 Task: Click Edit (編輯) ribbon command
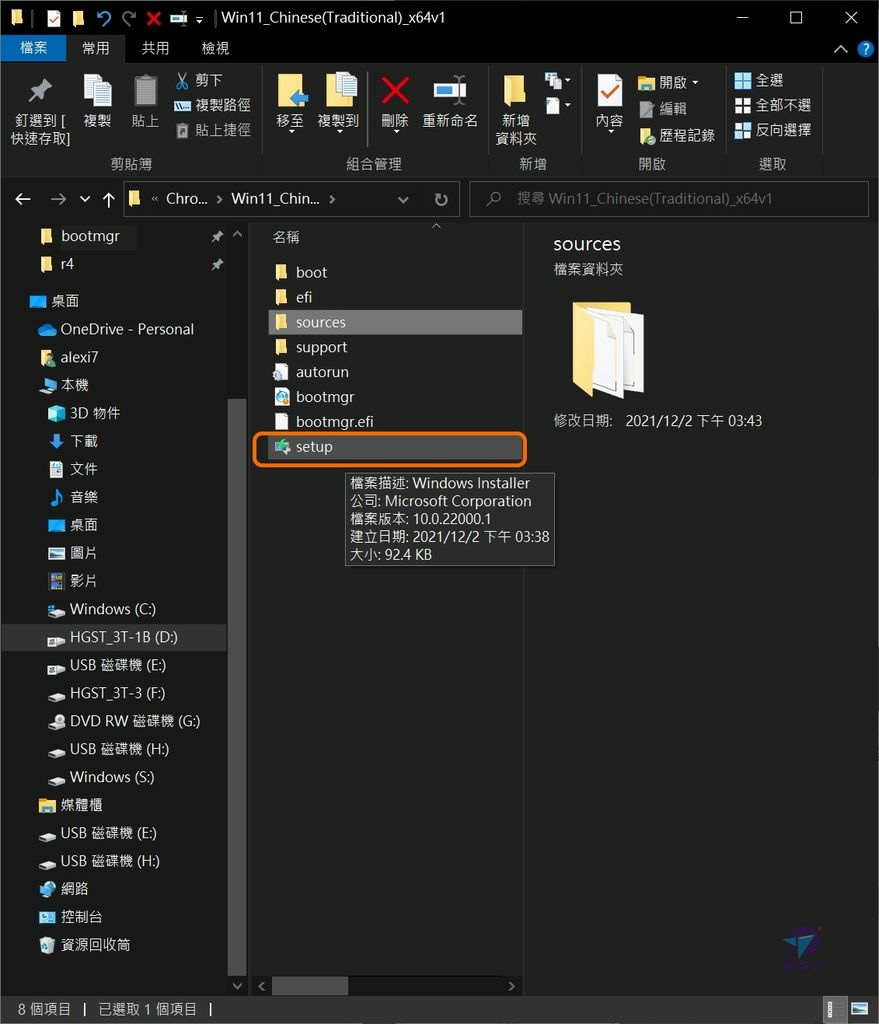[x=663, y=108]
